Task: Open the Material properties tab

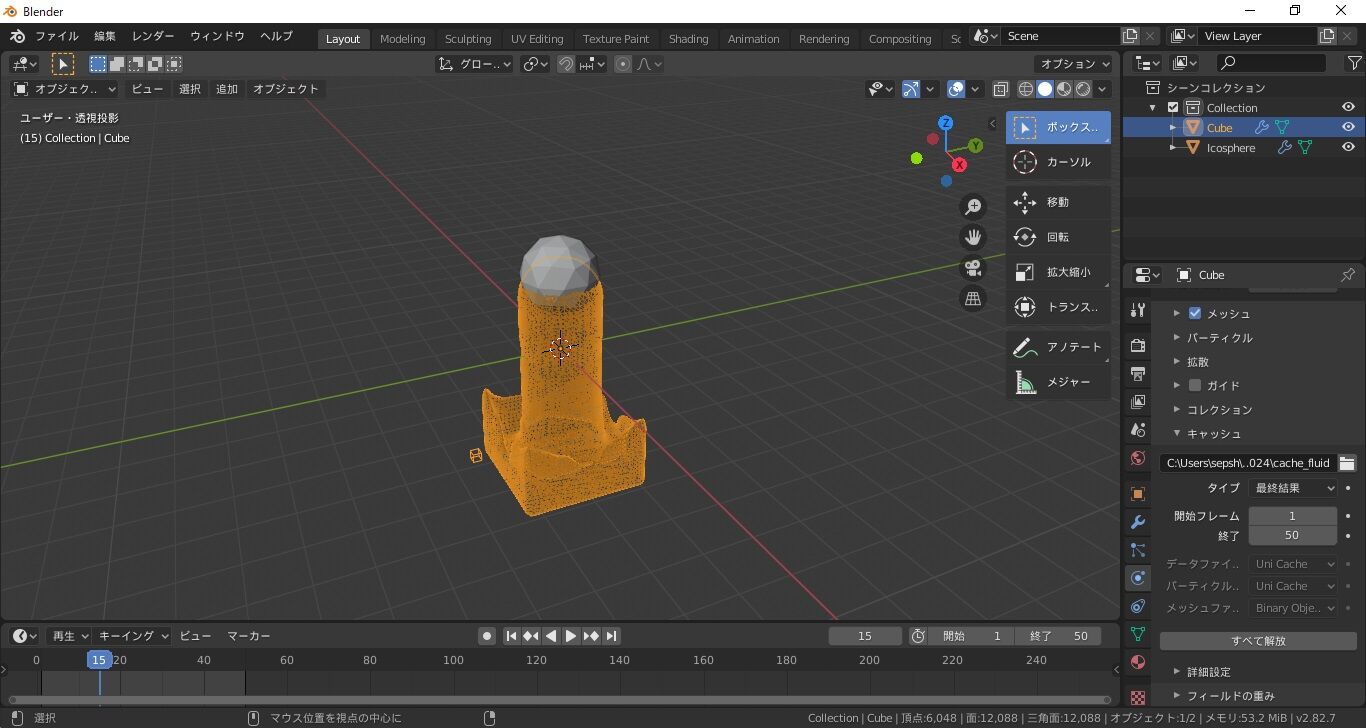Action: click(1137, 662)
